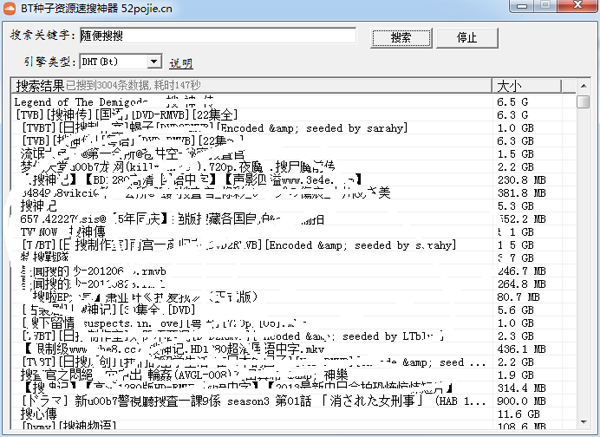Click the 搜索结果 column header
Screen dimensions: 600x437
tap(251, 85)
